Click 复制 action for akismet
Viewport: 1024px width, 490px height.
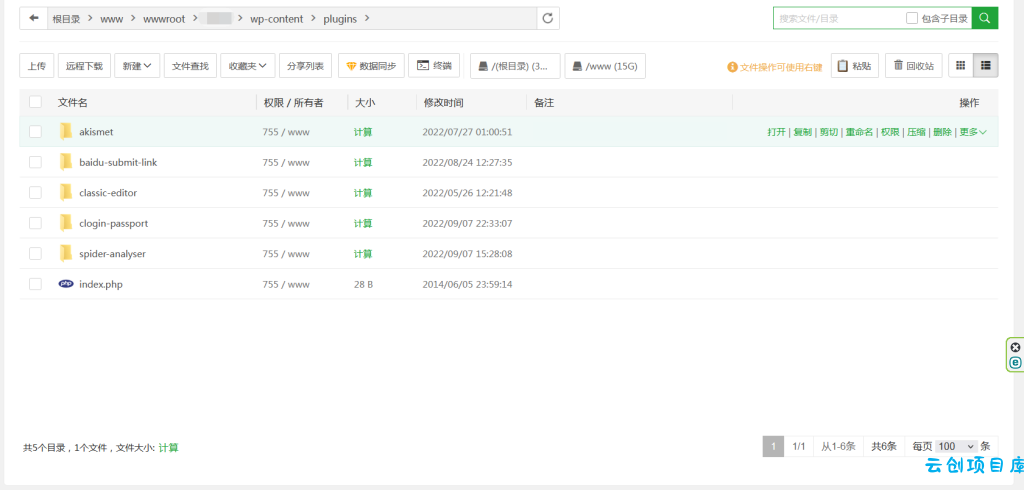click(x=803, y=132)
